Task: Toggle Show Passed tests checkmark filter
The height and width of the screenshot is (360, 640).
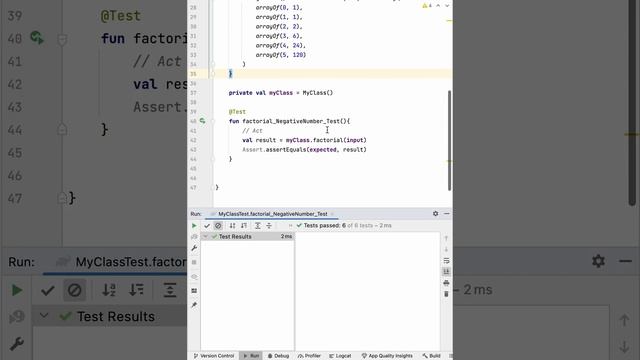Action: tap(207, 226)
